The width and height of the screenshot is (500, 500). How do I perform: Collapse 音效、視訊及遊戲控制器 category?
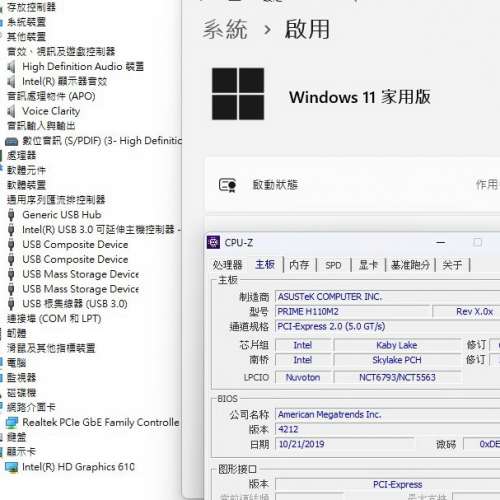click(61, 51)
